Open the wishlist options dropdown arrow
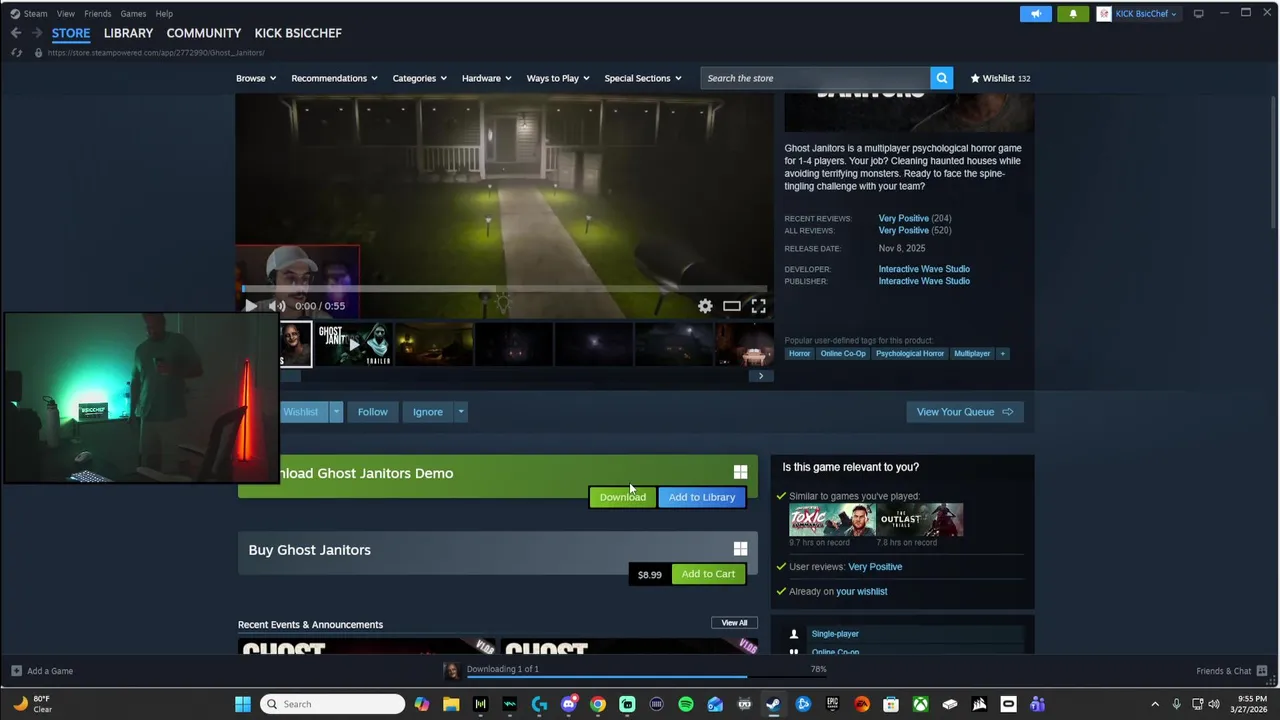This screenshot has width=1280, height=720. coord(336,412)
